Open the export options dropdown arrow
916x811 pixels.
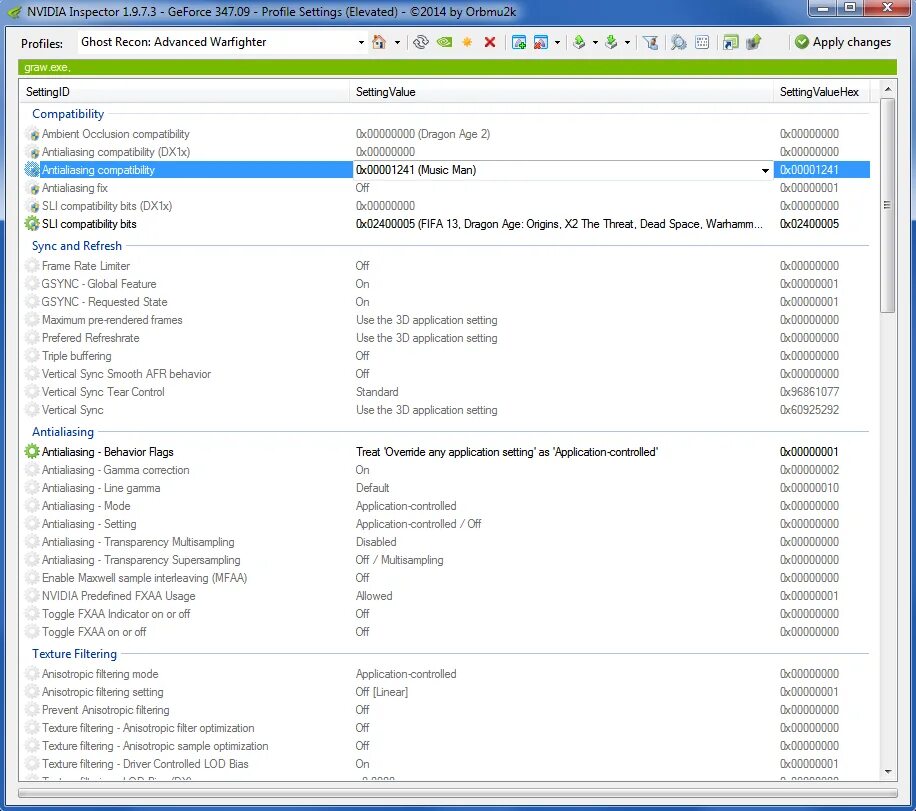(595, 43)
